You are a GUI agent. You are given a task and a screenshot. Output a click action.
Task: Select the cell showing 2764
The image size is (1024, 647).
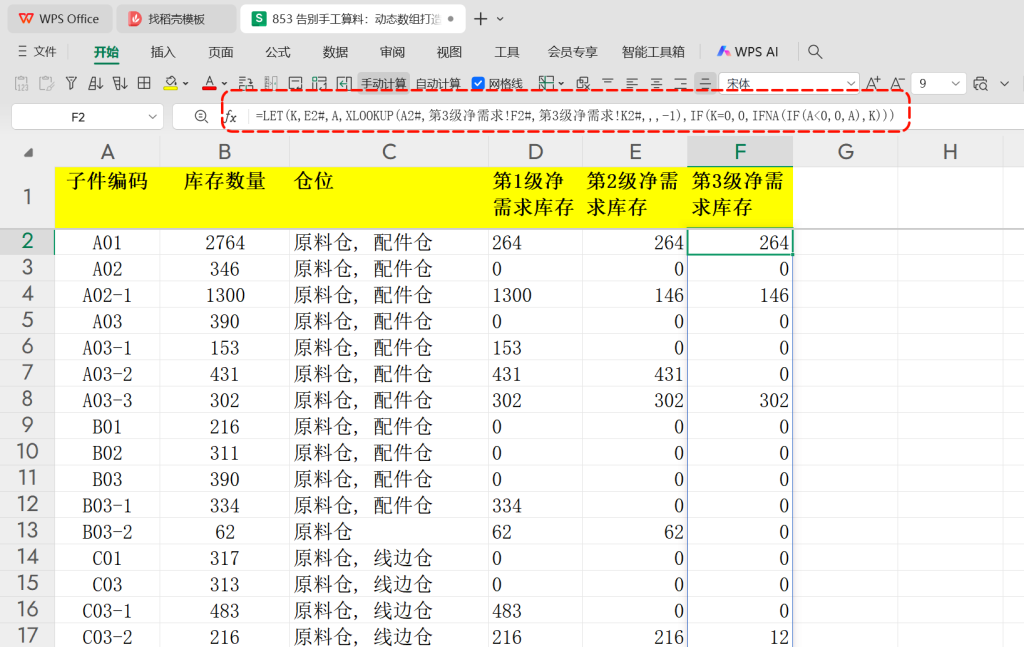(225, 242)
